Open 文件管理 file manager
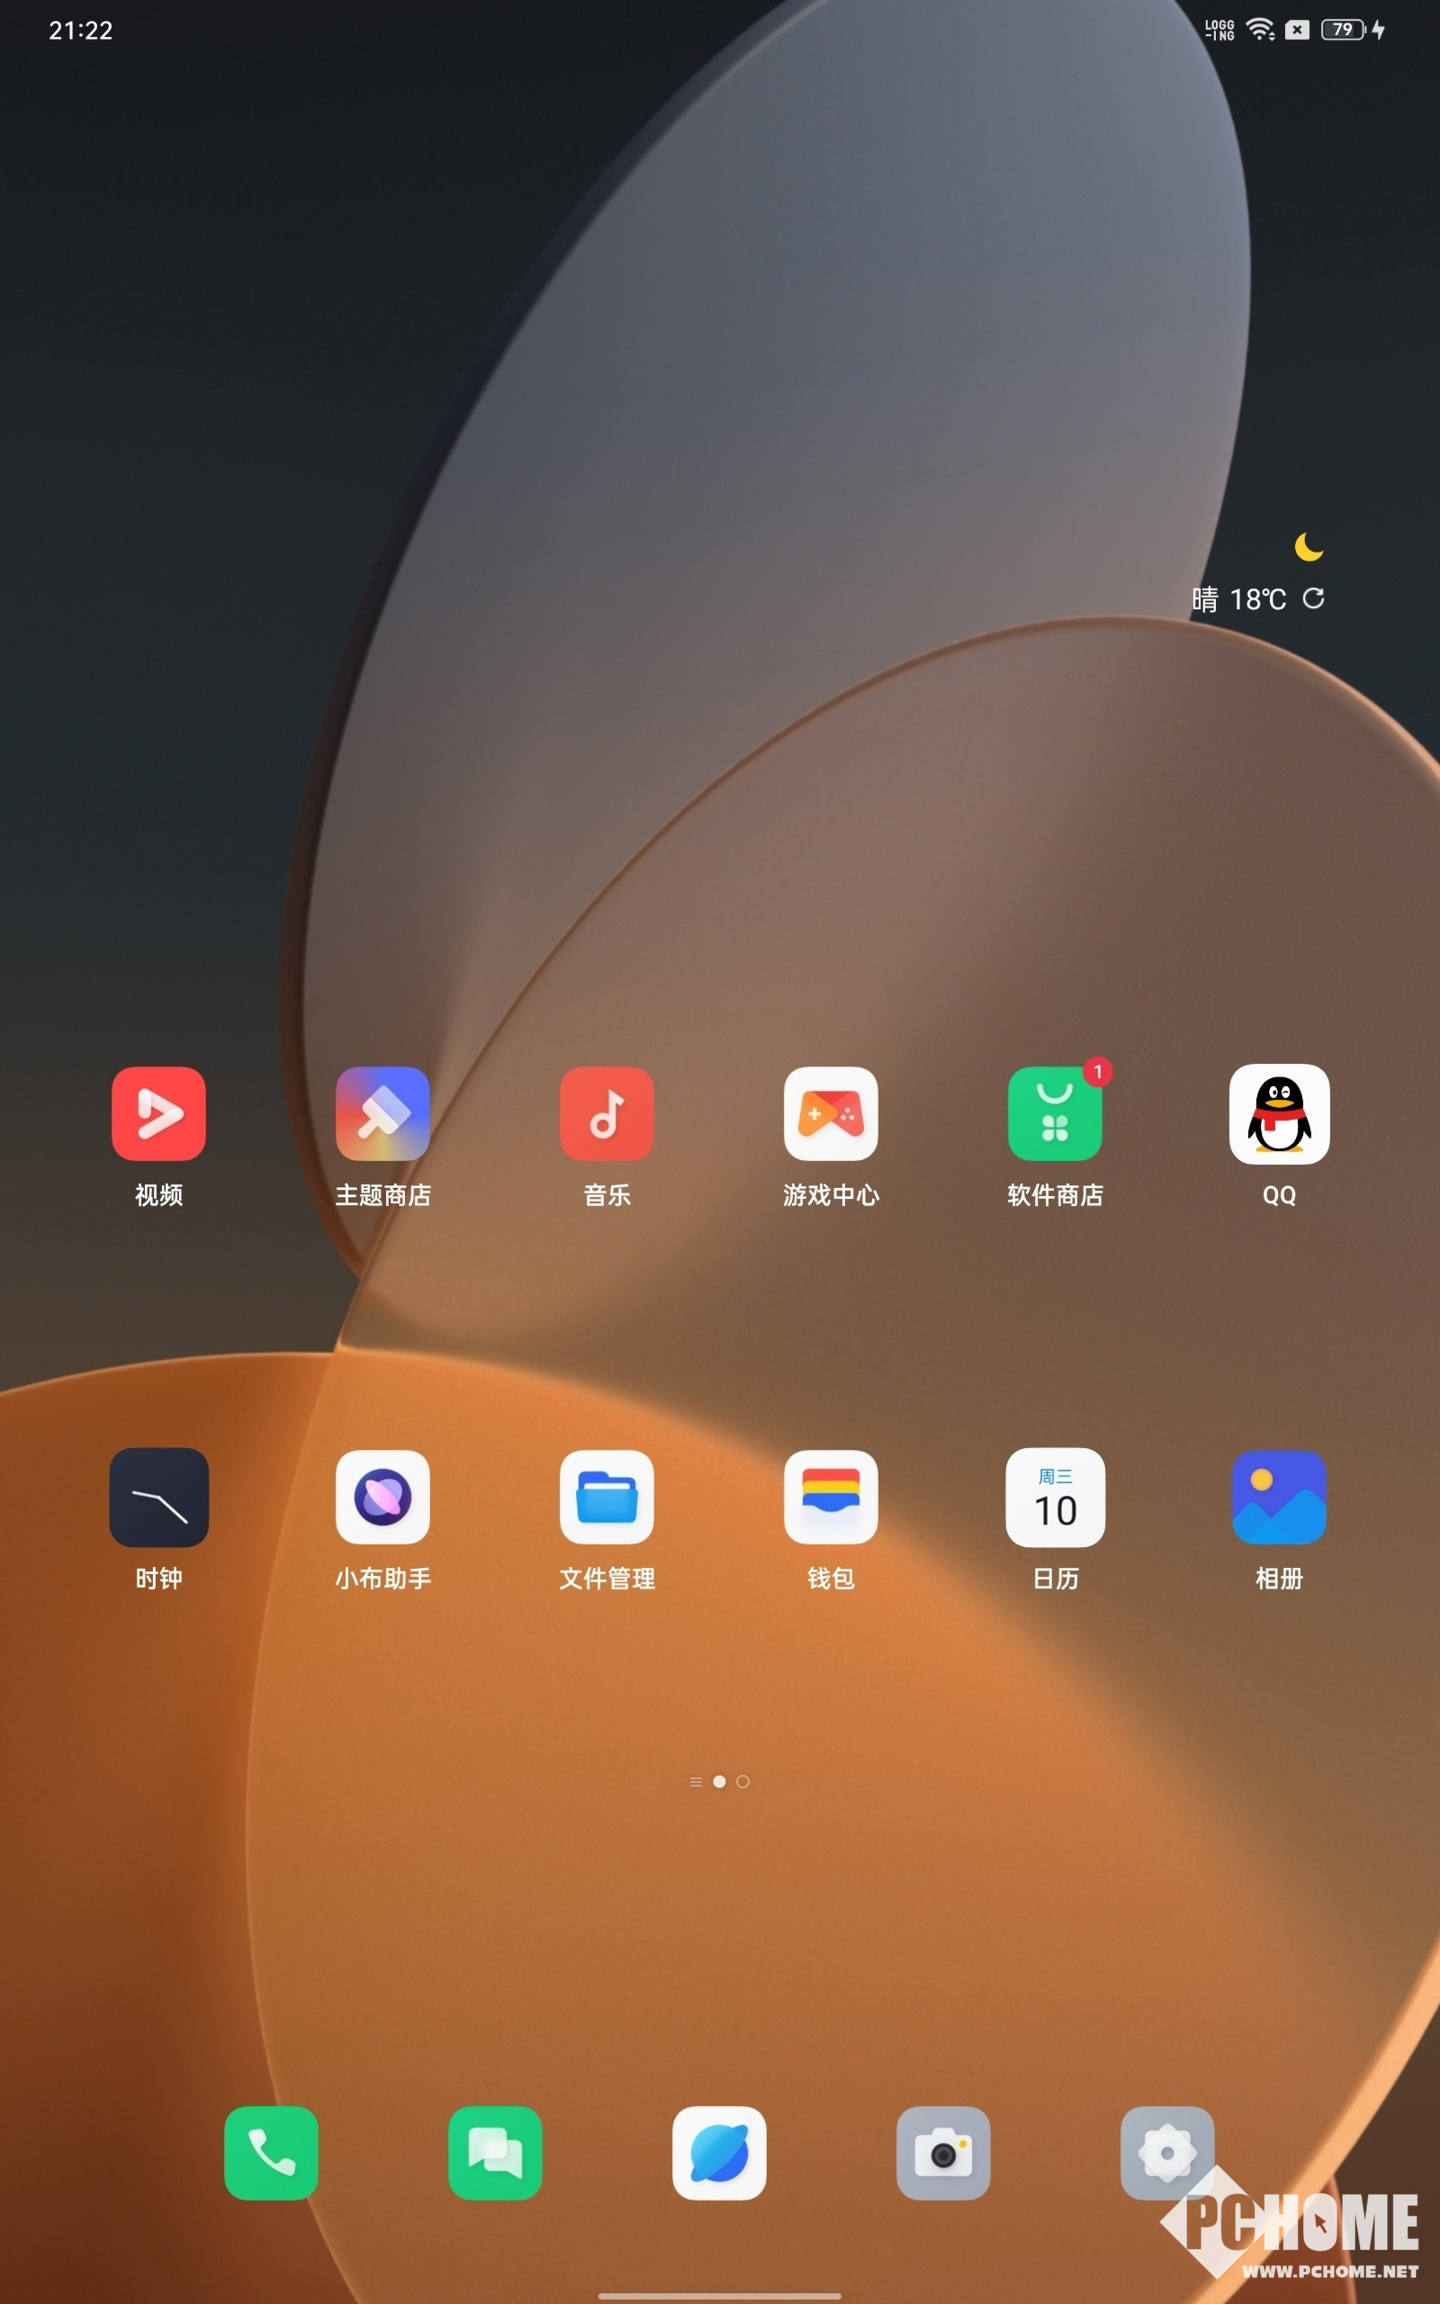 click(x=606, y=1497)
